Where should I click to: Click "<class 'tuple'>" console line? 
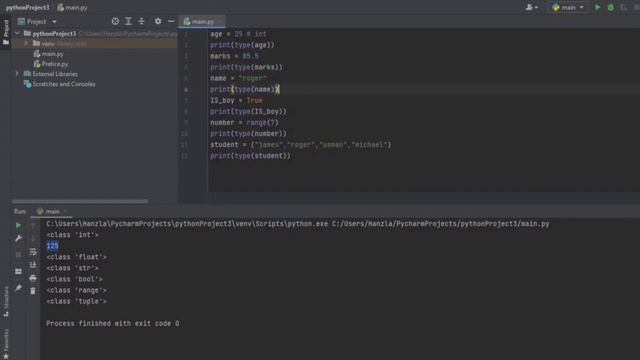76,301
